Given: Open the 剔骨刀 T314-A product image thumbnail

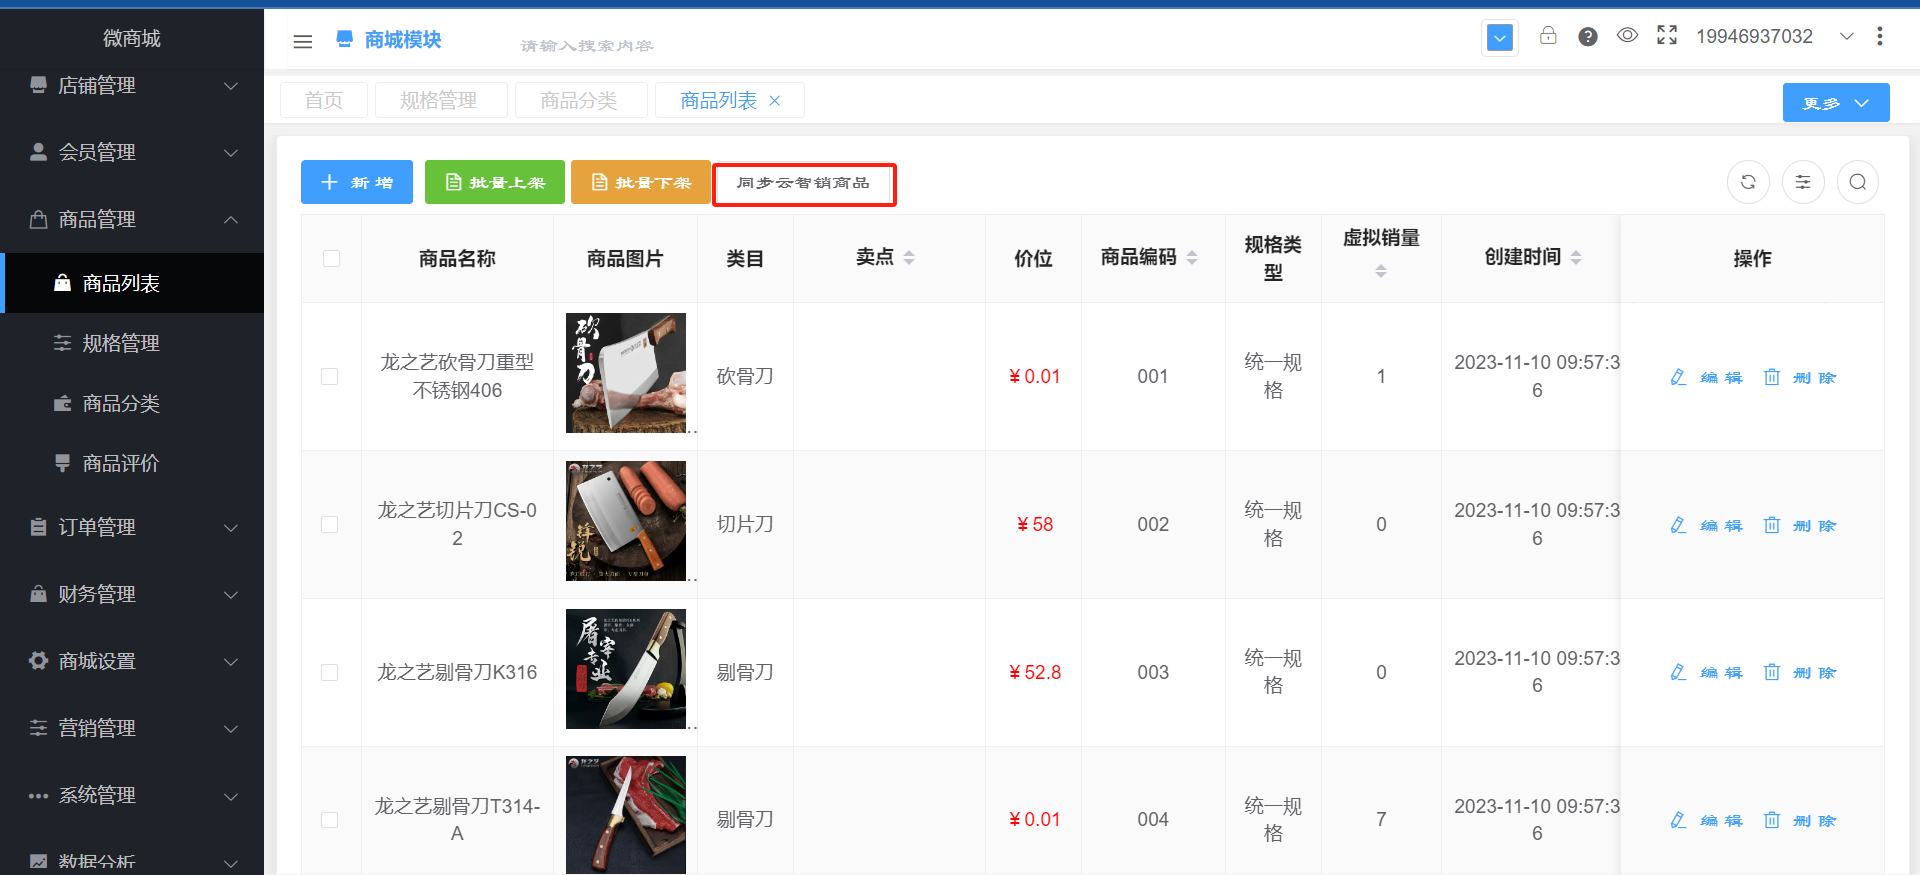Looking at the screenshot, I should (626, 815).
